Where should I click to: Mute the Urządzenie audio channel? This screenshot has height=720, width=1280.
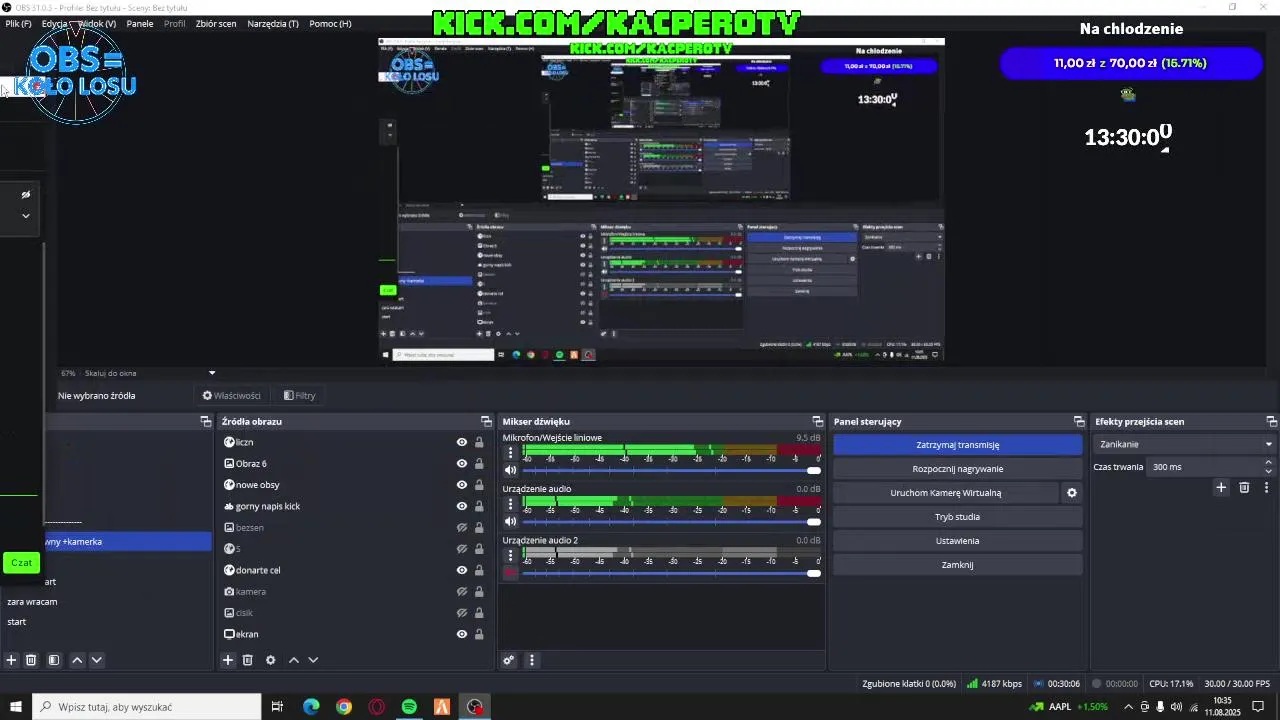pyautogui.click(x=511, y=521)
